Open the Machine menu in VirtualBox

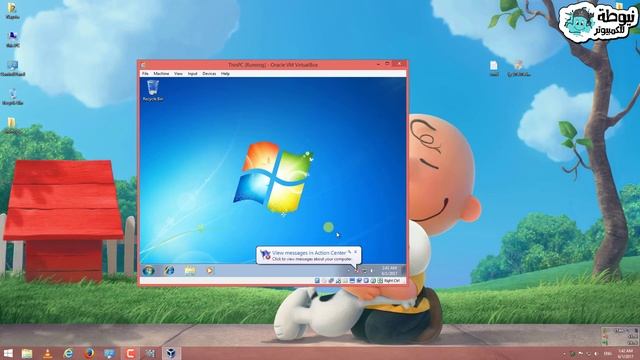161,73
